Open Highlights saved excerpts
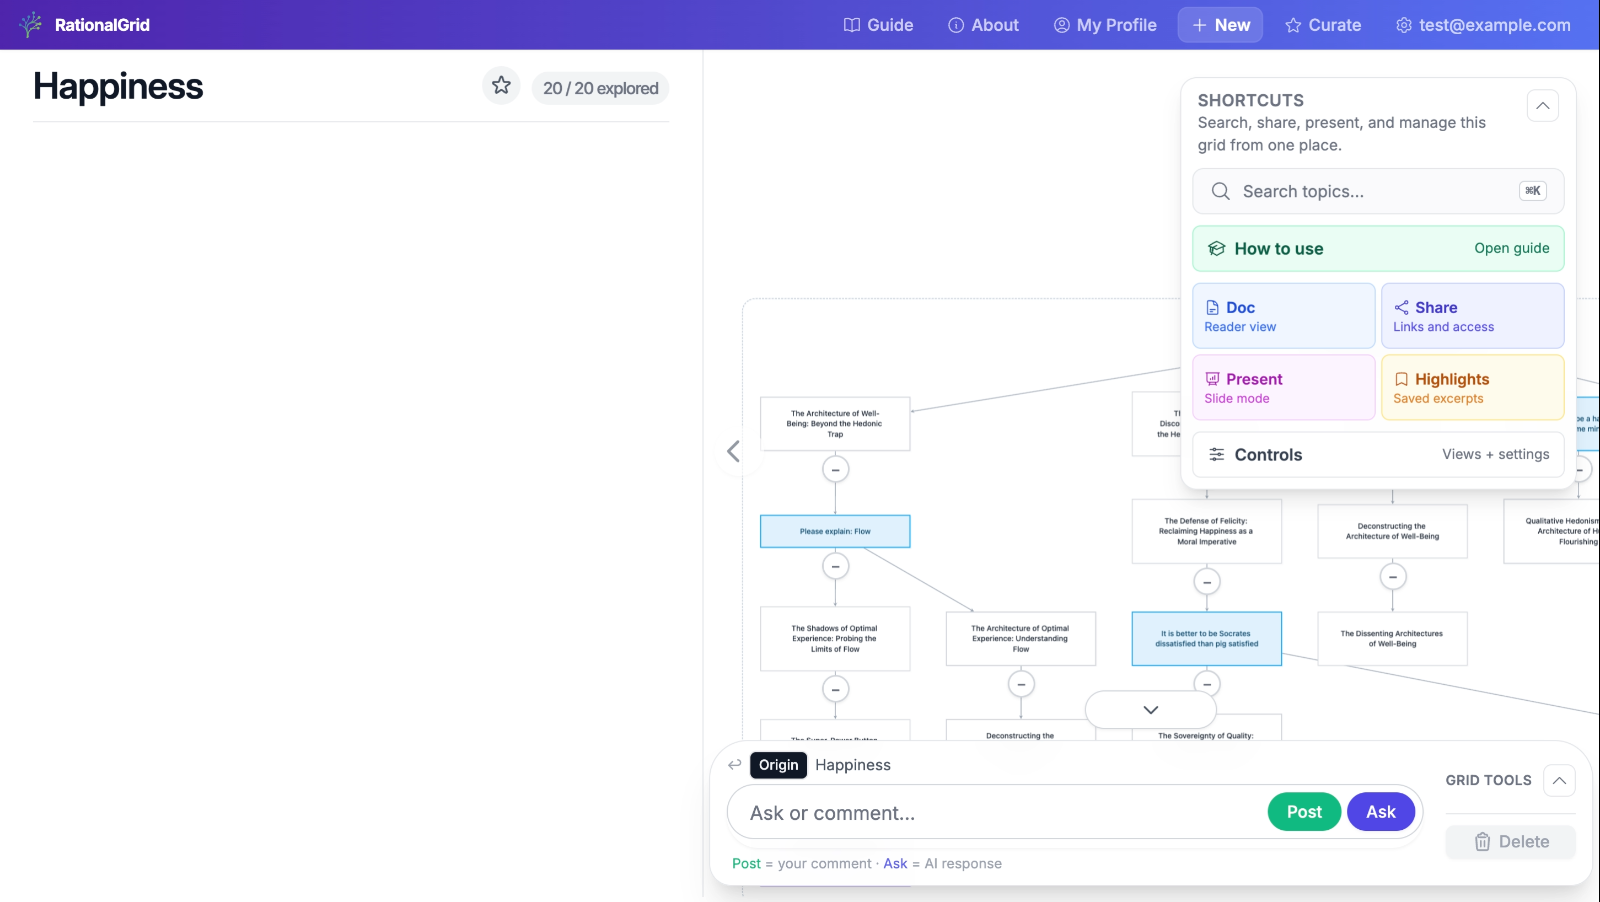1600x902 pixels. [1472, 388]
